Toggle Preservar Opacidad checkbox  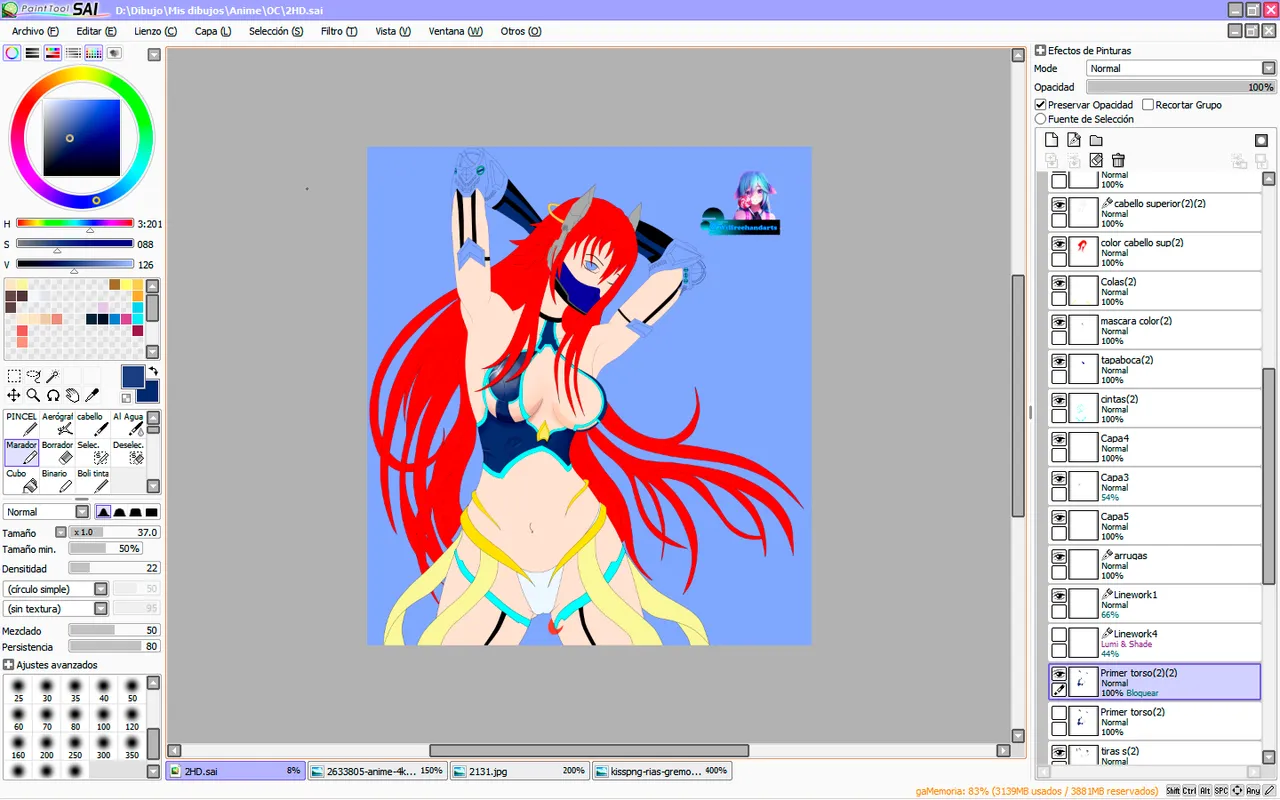[x=1040, y=104]
